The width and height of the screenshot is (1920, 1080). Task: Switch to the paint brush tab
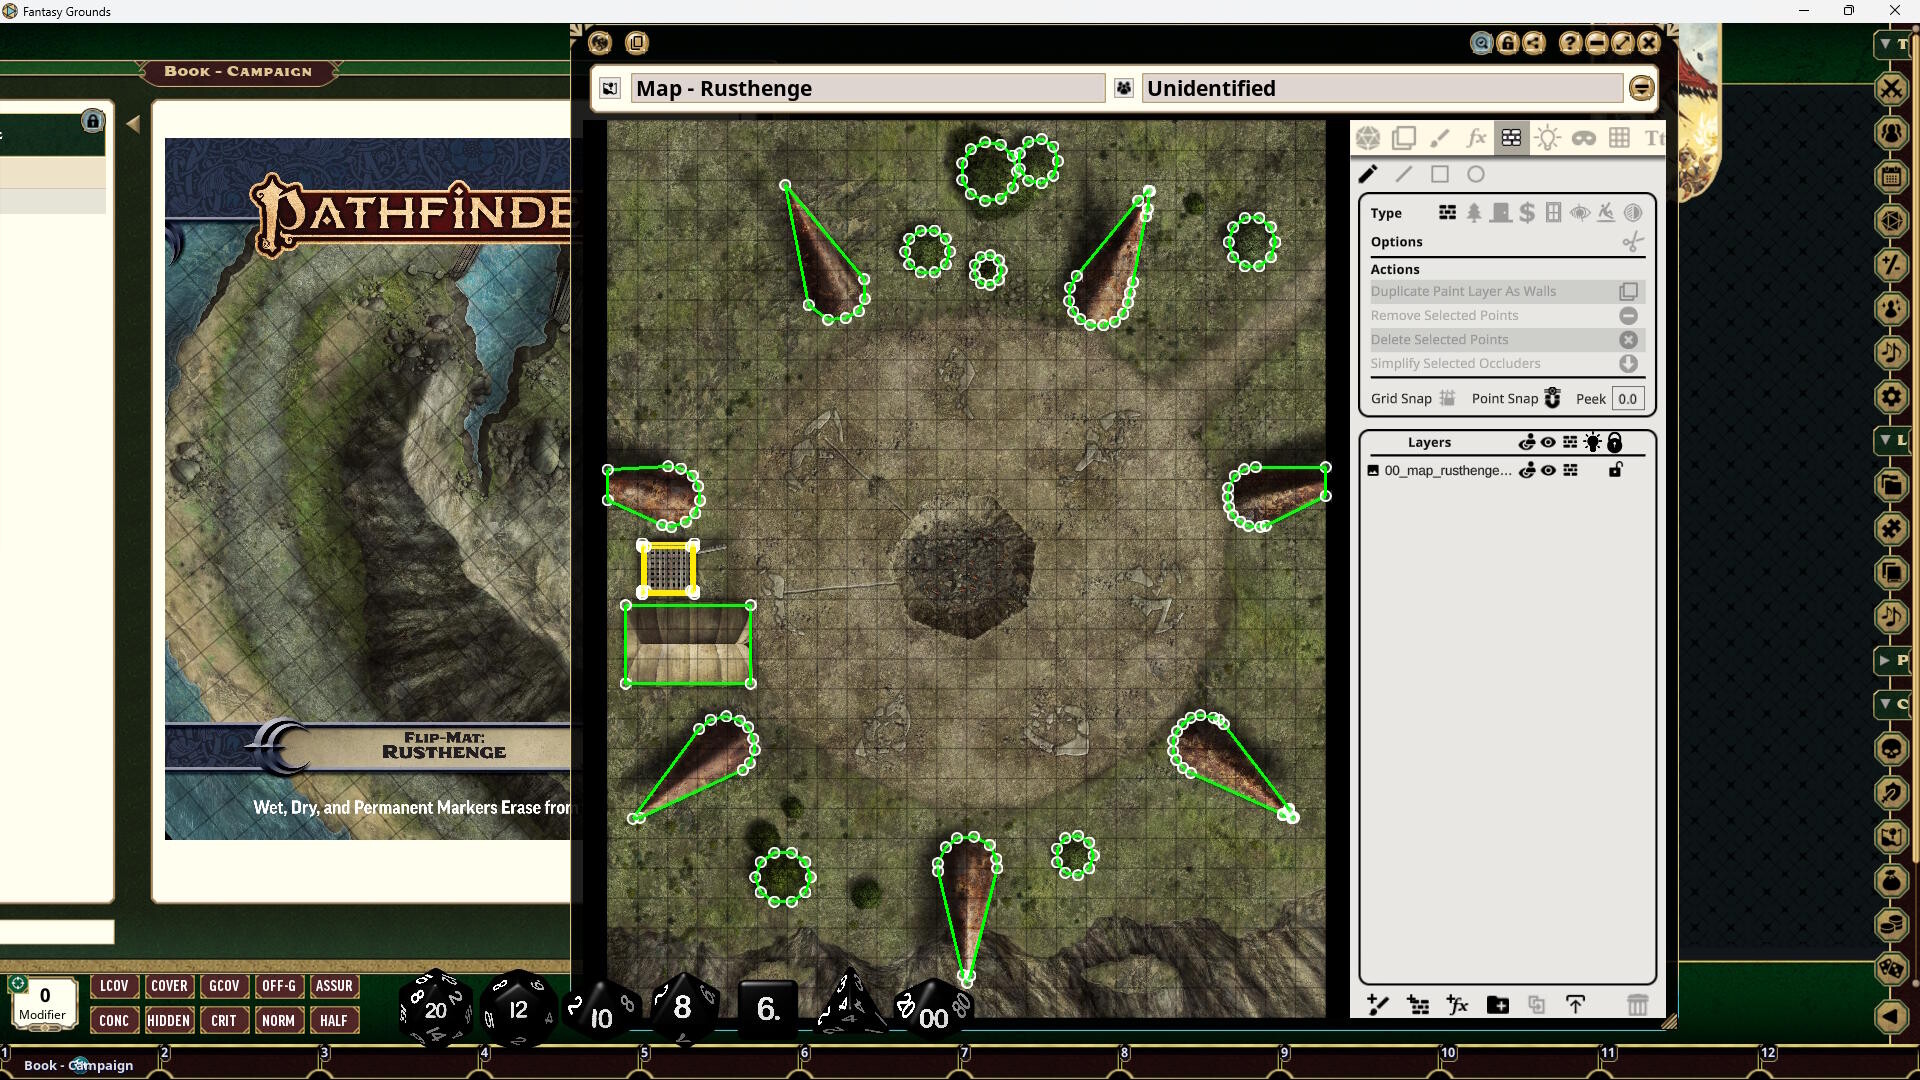pyautogui.click(x=1440, y=138)
